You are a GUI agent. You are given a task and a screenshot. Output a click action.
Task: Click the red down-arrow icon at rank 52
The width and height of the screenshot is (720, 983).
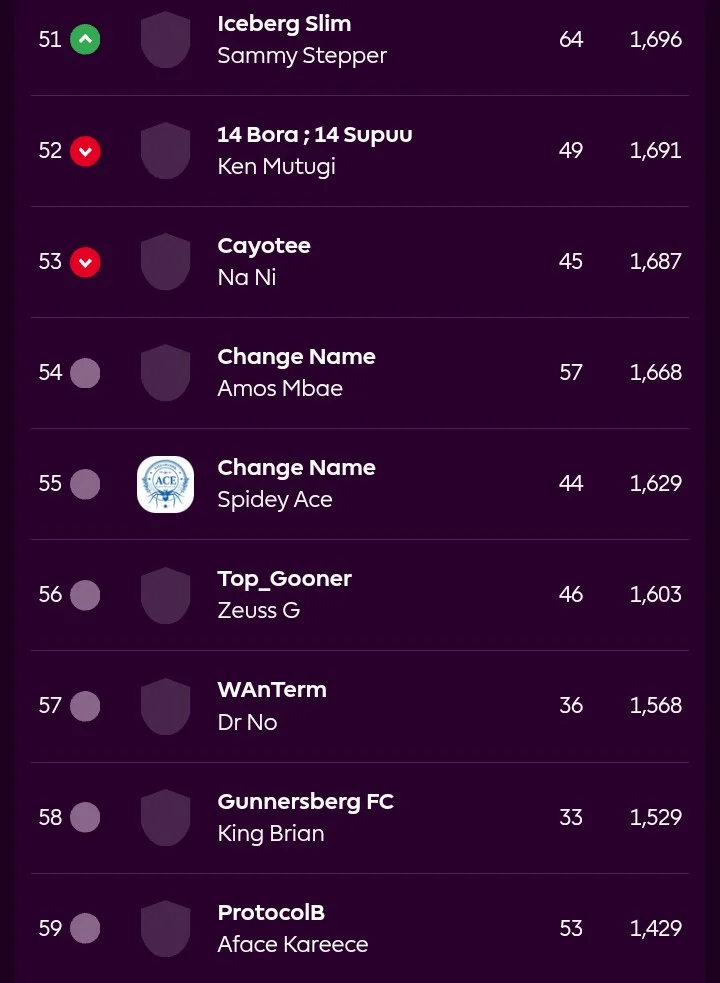coord(85,151)
